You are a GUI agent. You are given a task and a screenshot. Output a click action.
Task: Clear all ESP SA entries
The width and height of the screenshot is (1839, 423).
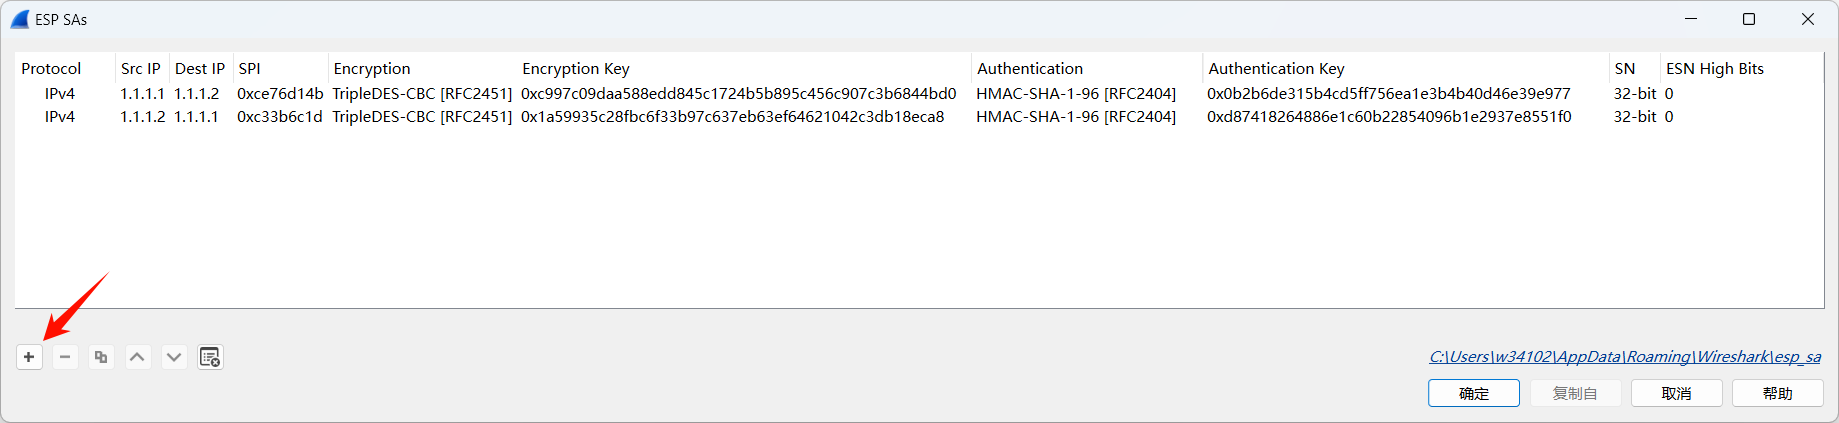pos(210,357)
